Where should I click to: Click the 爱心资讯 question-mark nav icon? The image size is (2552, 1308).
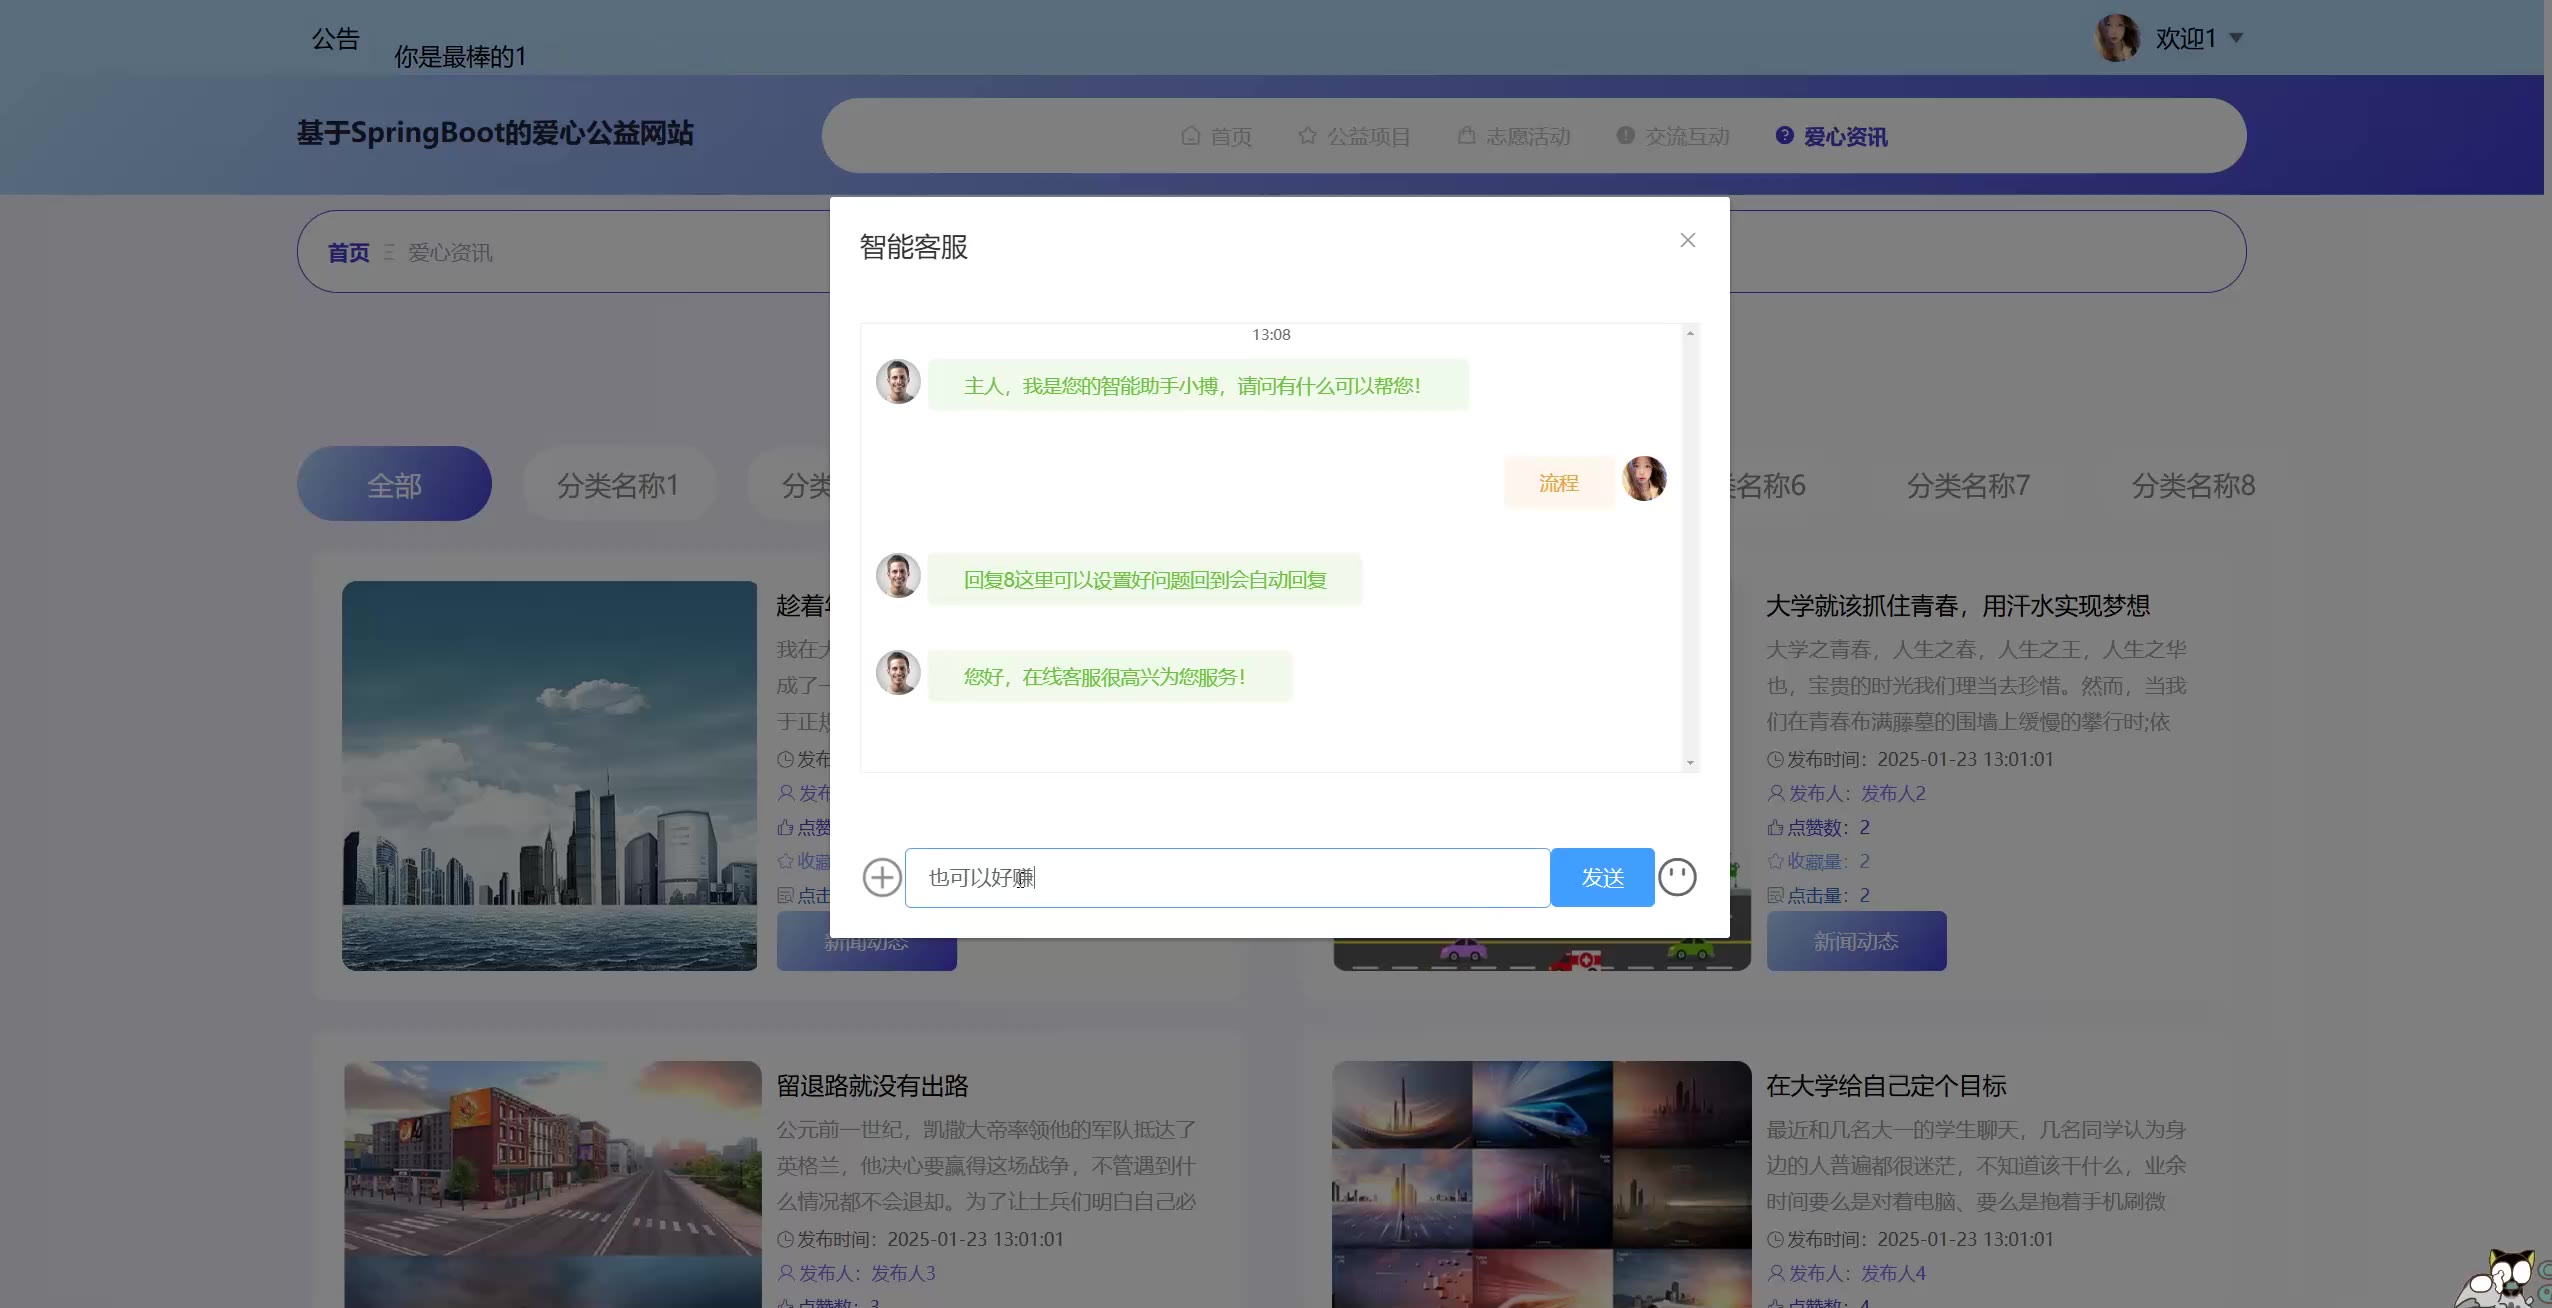point(1784,135)
